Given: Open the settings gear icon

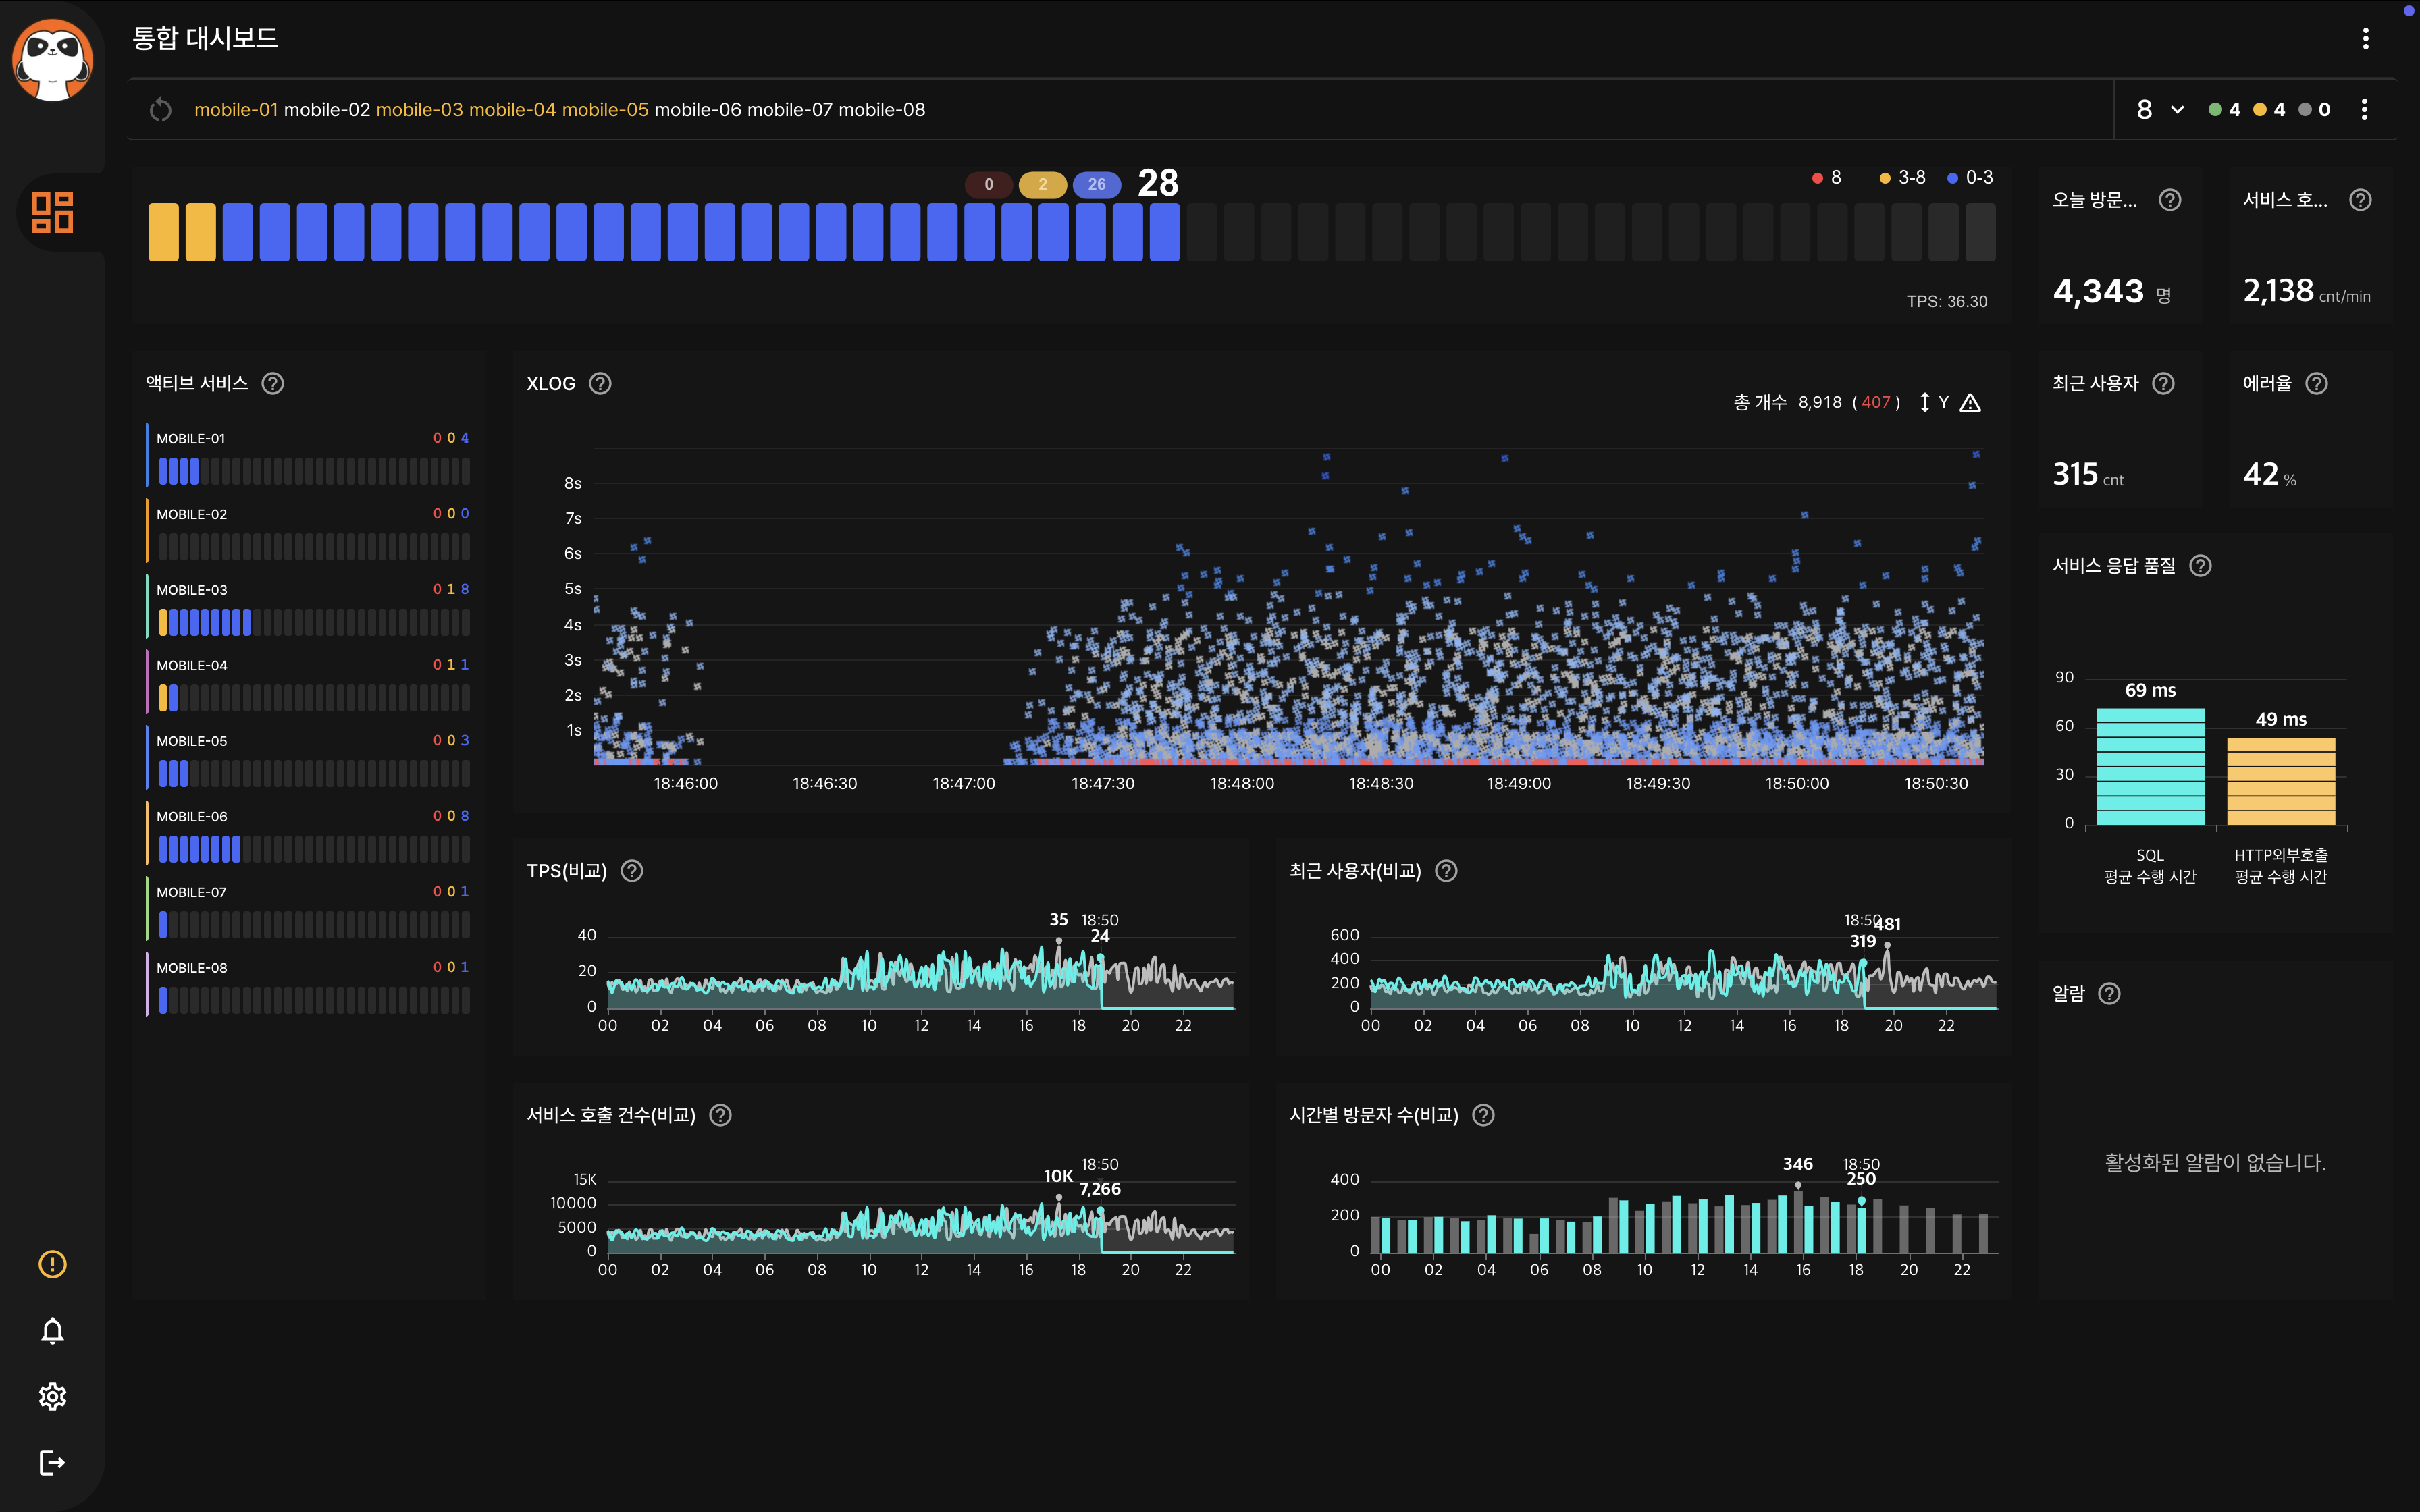Looking at the screenshot, I should pos(53,1396).
